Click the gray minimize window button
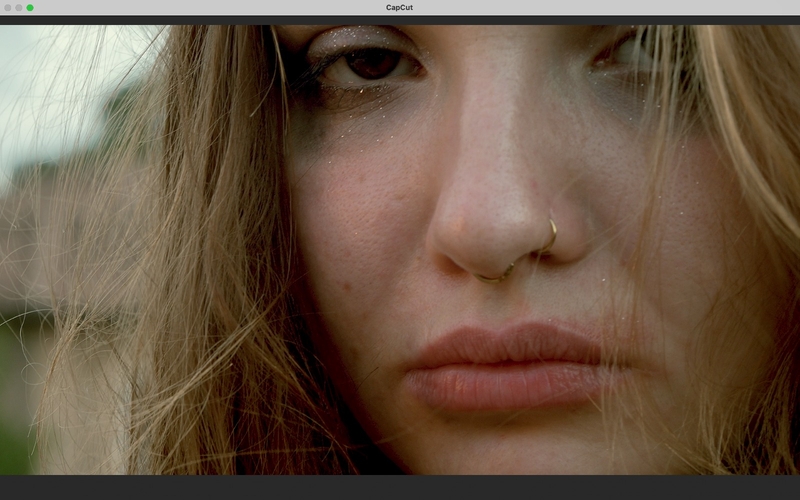 point(18,8)
